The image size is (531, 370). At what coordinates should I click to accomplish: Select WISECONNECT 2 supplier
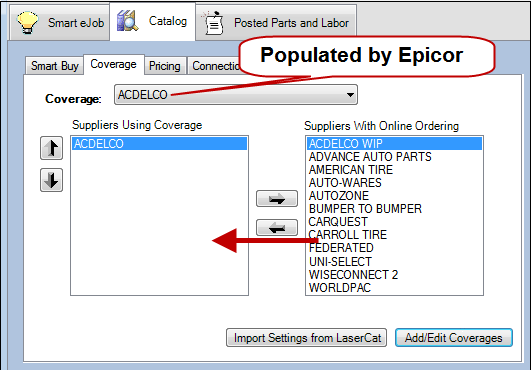(394, 275)
